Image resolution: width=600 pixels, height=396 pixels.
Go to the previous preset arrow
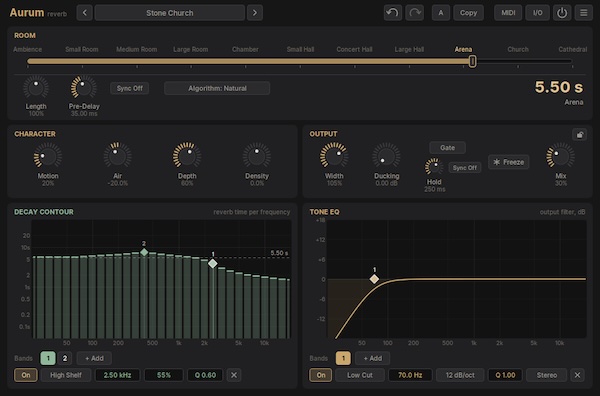pos(85,13)
